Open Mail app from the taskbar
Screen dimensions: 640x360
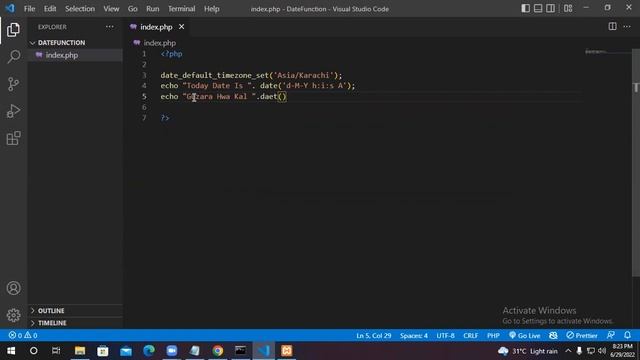[x=126, y=351]
